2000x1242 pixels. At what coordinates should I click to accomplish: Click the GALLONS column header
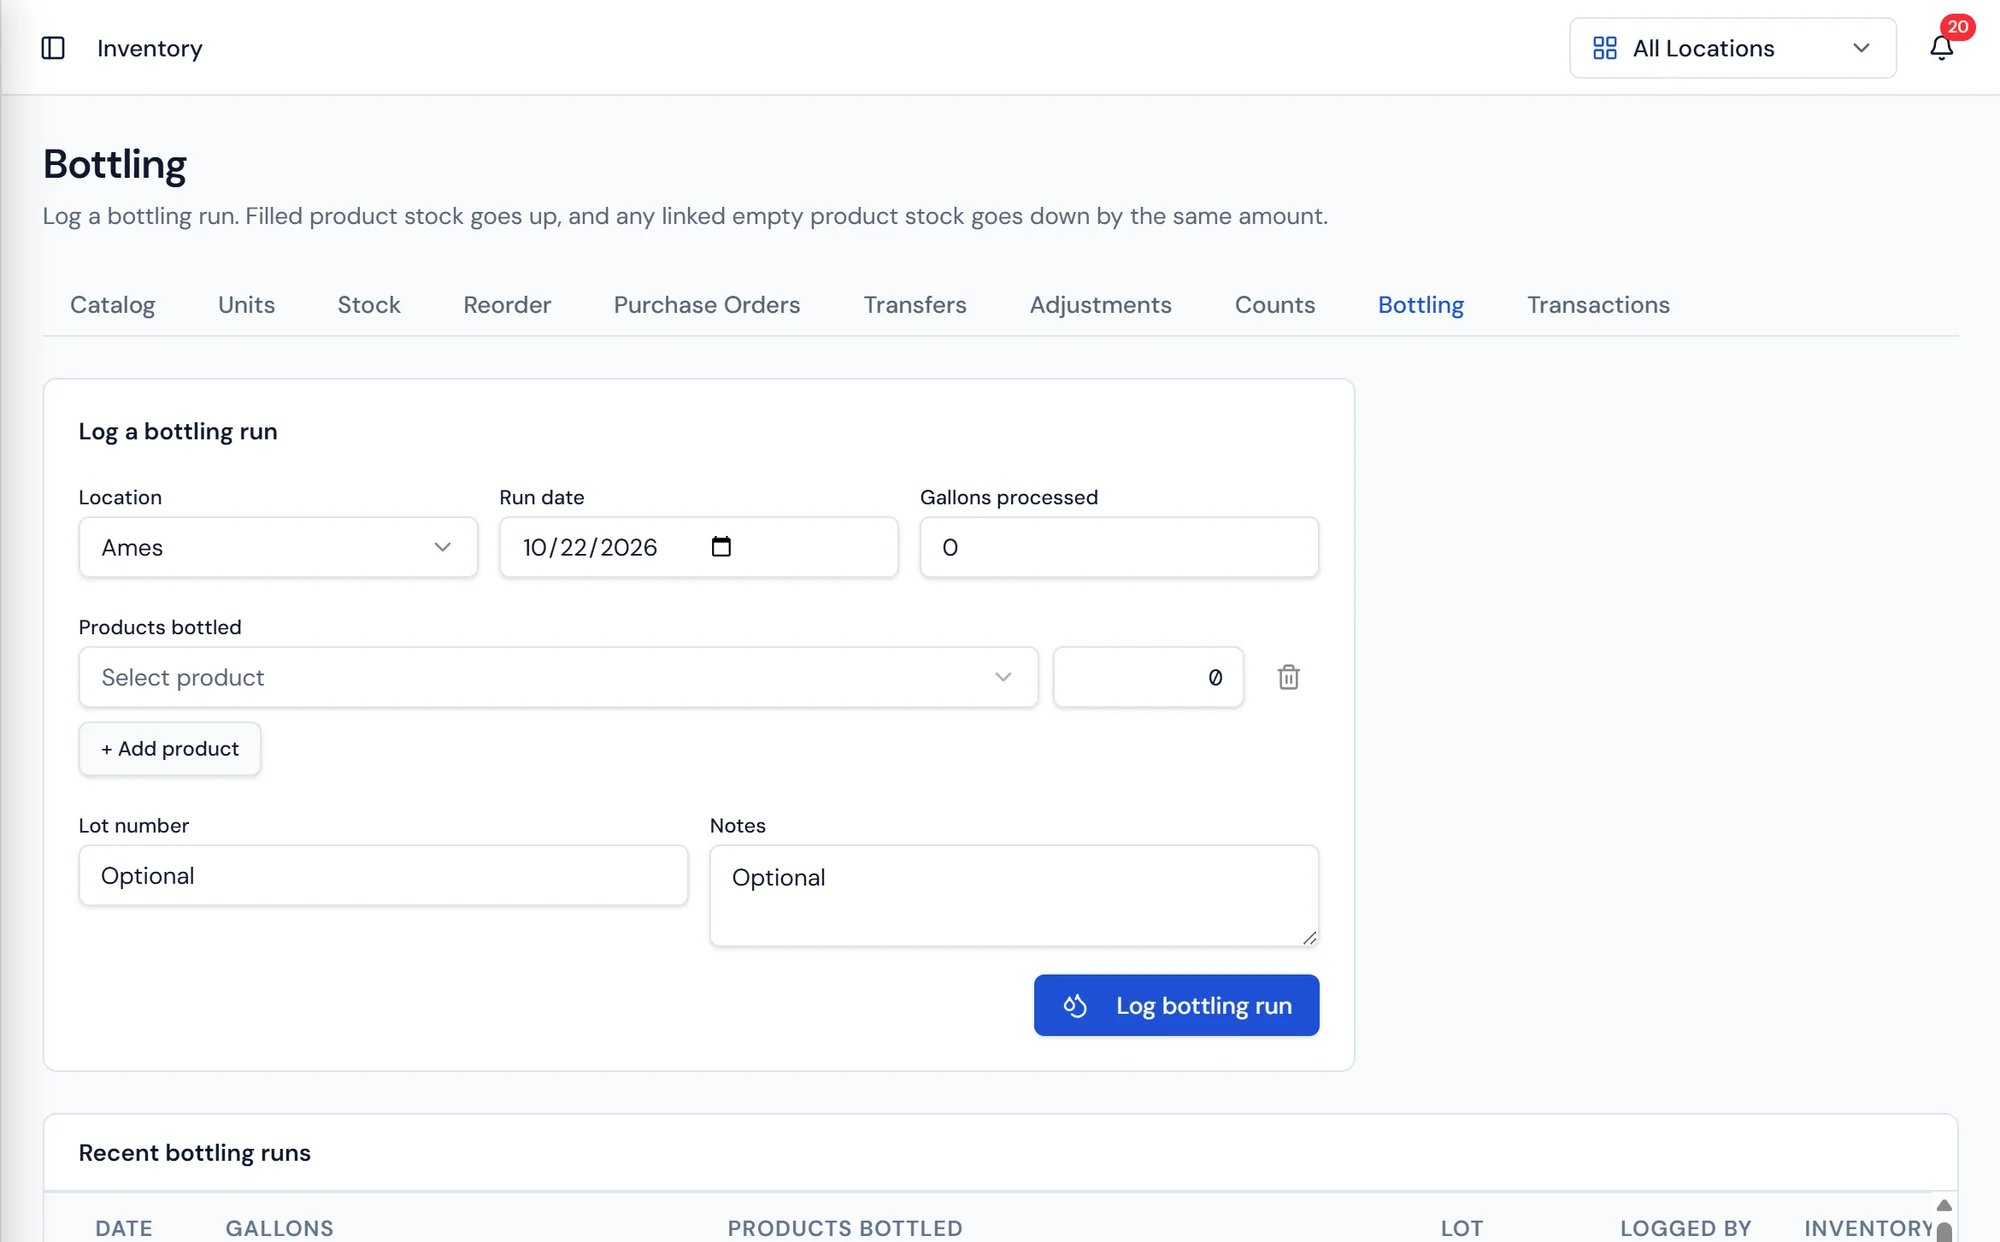click(279, 1228)
